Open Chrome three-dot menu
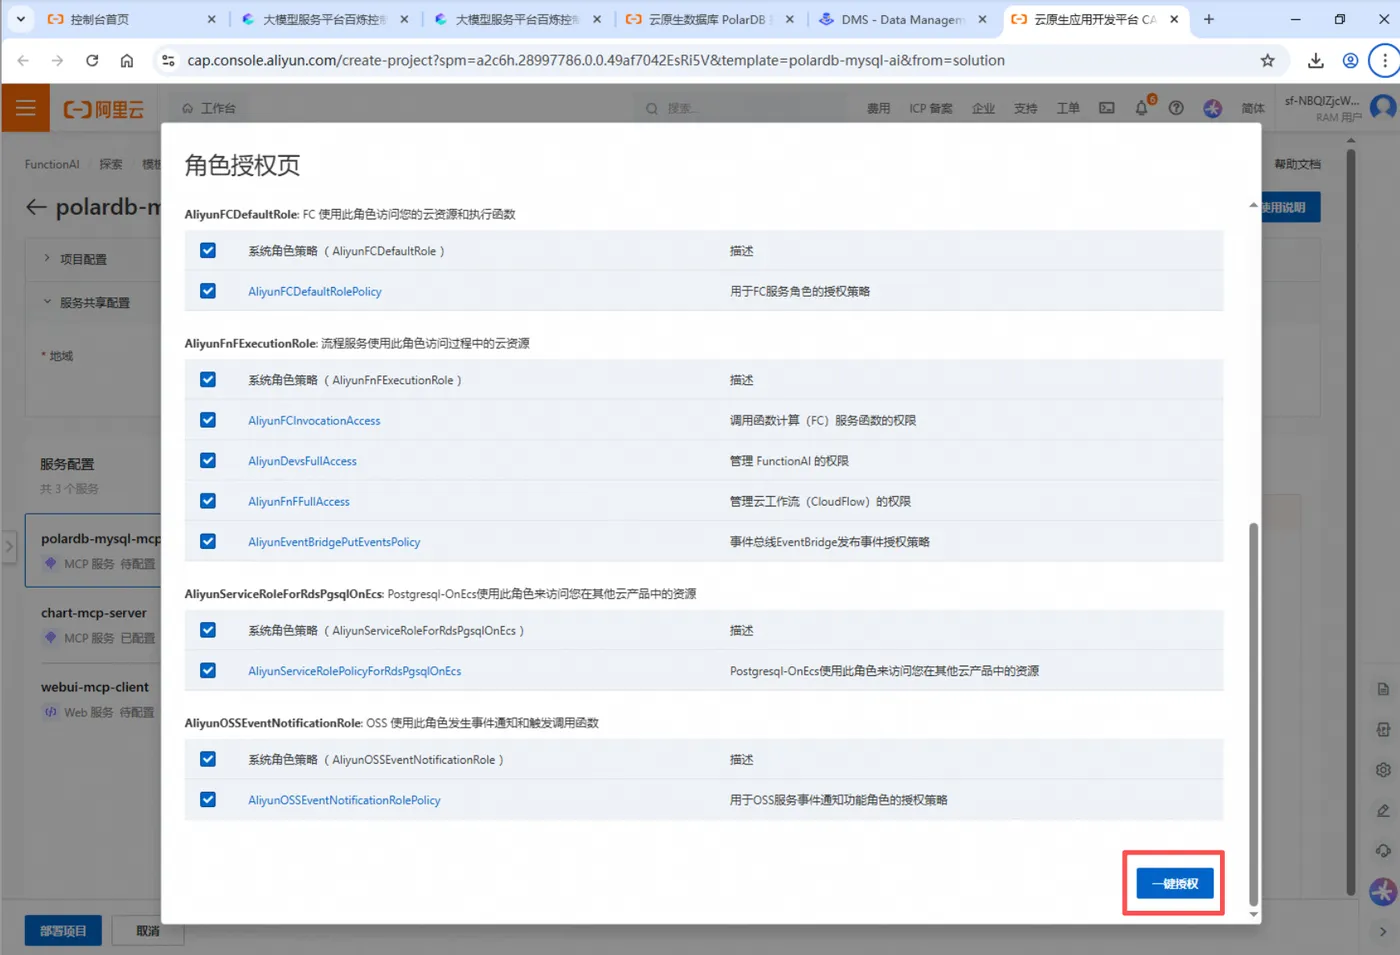Image resolution: width=1400 pixels, height=955 pixels. (1384, 61)
